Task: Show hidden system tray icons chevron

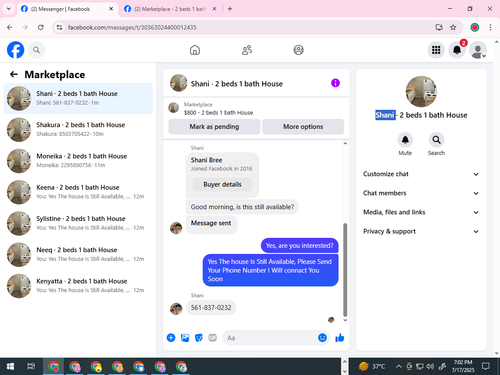Action: pos(398,367)
